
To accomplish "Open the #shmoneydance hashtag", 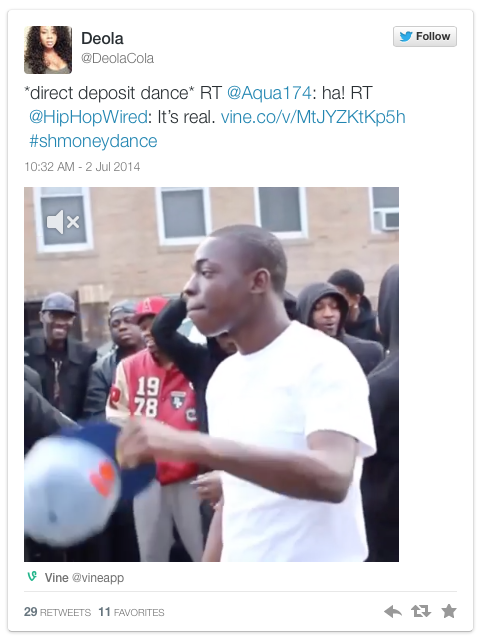I will point(93,141).
